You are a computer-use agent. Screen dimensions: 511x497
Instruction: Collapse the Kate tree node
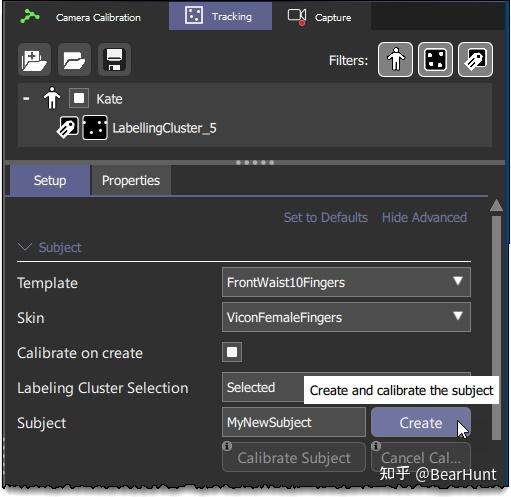click(26, 99)
